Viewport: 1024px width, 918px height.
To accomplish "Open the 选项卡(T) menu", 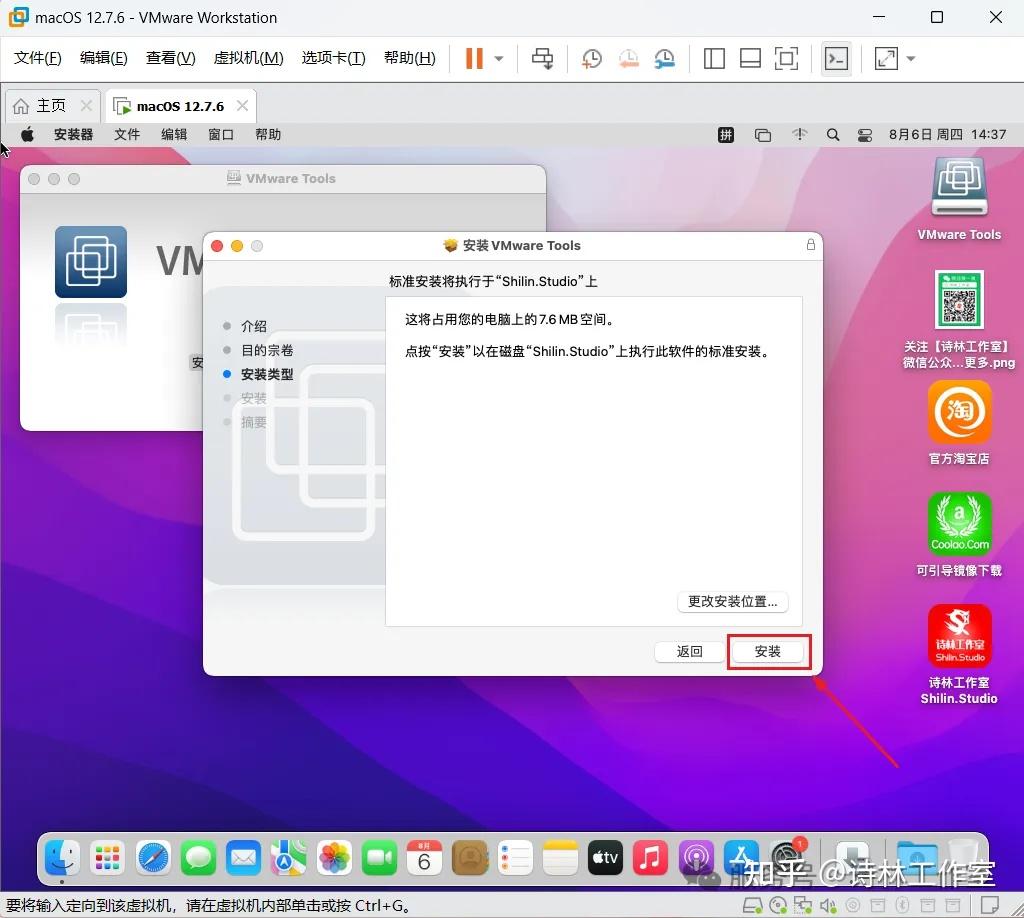I will point(333,58).
